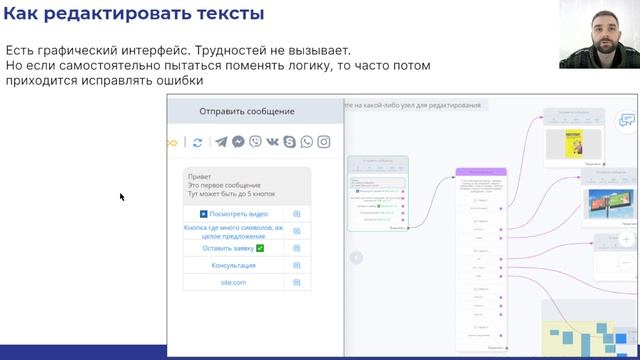Select the Facebook Messenger channel icon
Screen dimensions: 640x360
(238, 142)
